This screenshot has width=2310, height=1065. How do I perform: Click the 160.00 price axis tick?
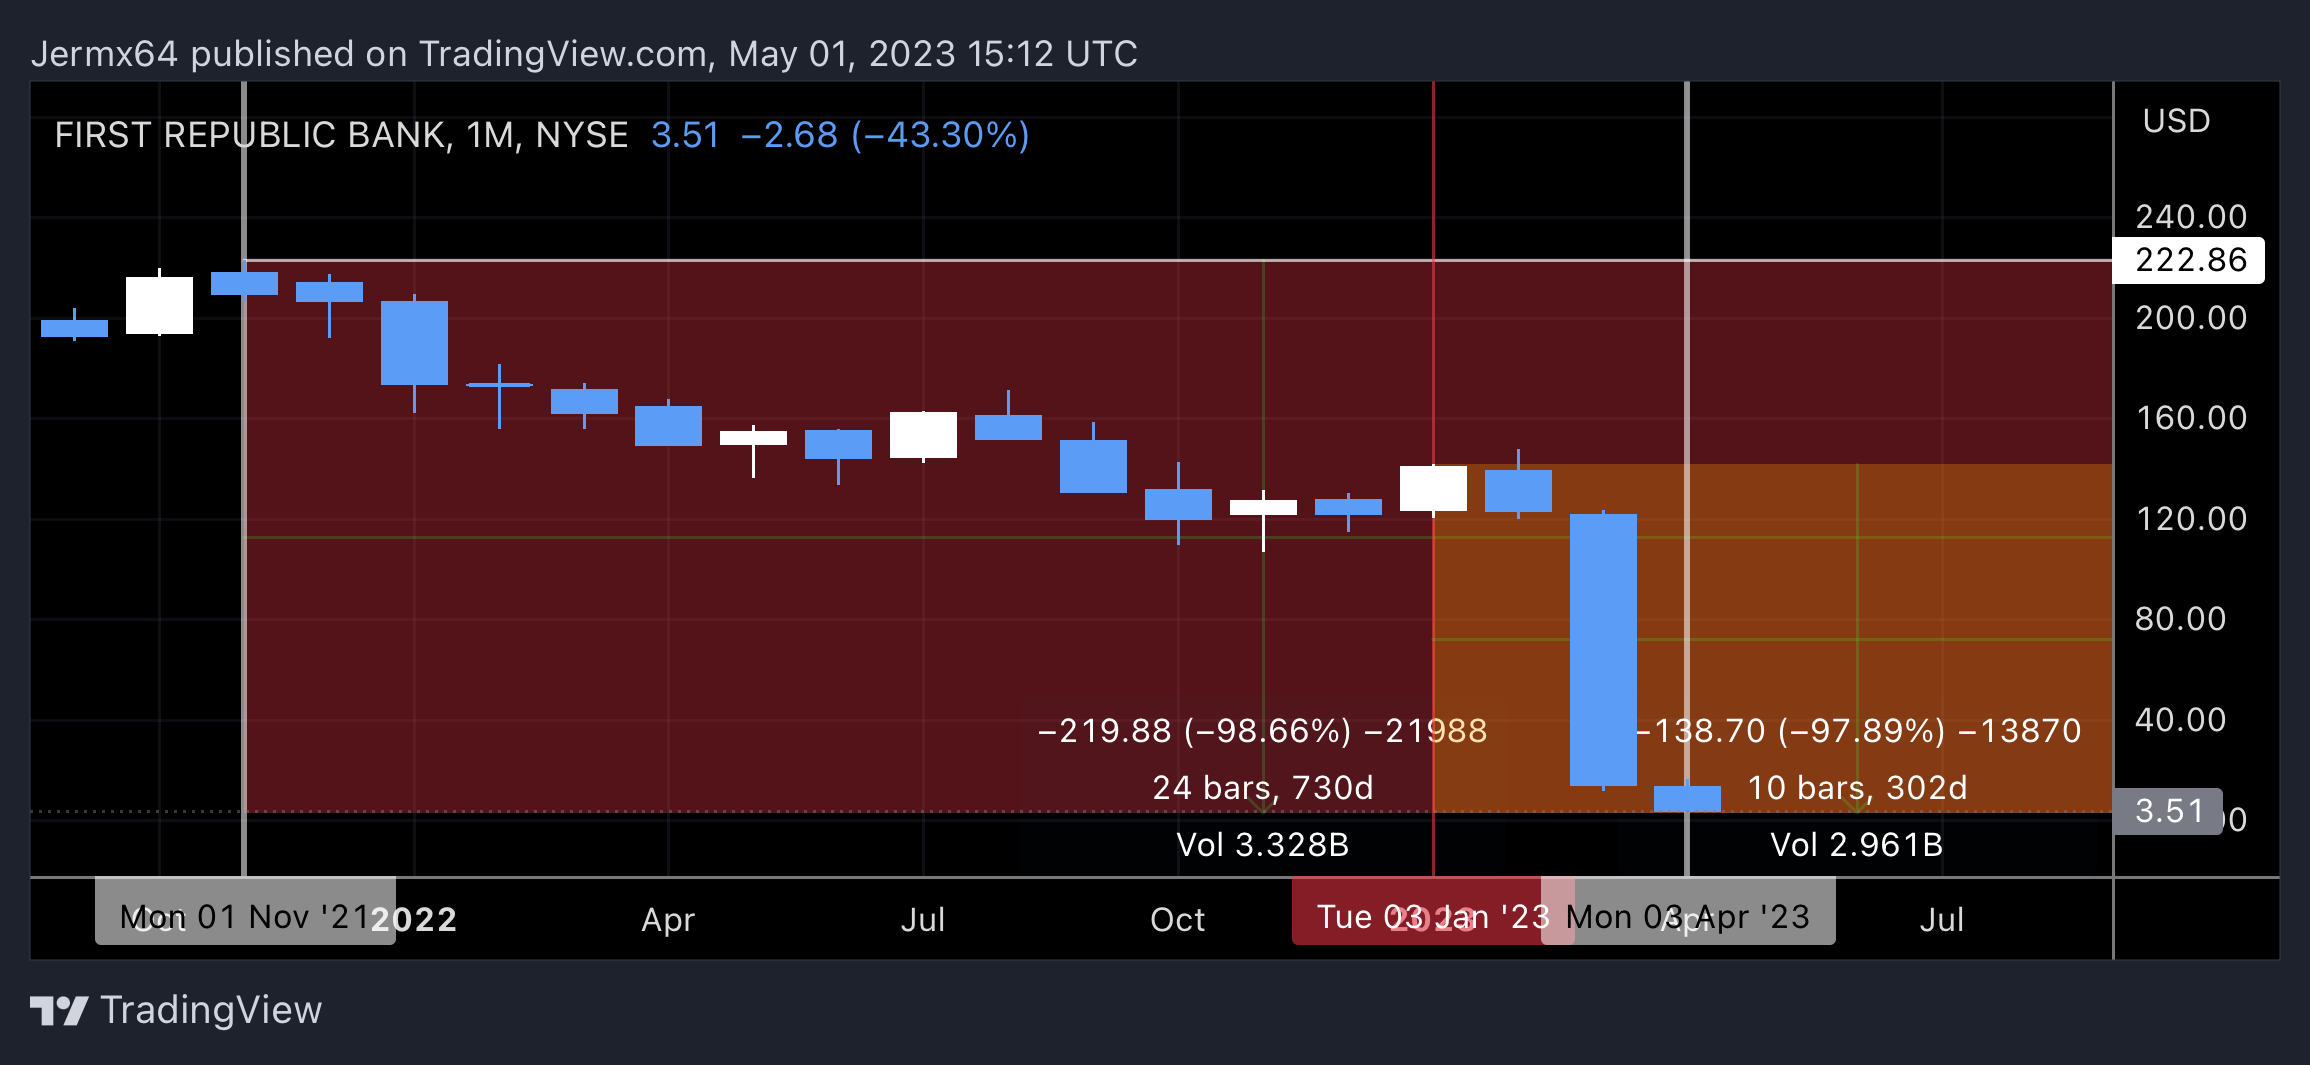pyautogui.click(x=2191, y=418)
